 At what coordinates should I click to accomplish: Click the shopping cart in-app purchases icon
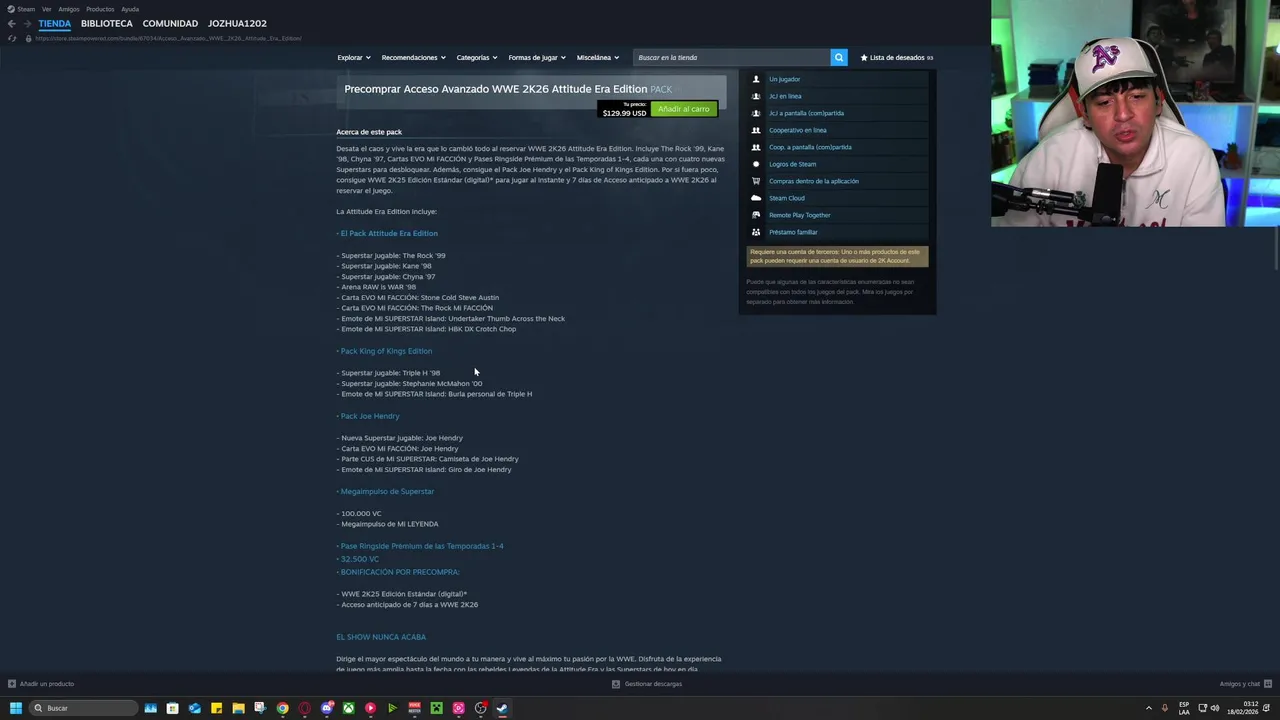click(x=756, y=181)
